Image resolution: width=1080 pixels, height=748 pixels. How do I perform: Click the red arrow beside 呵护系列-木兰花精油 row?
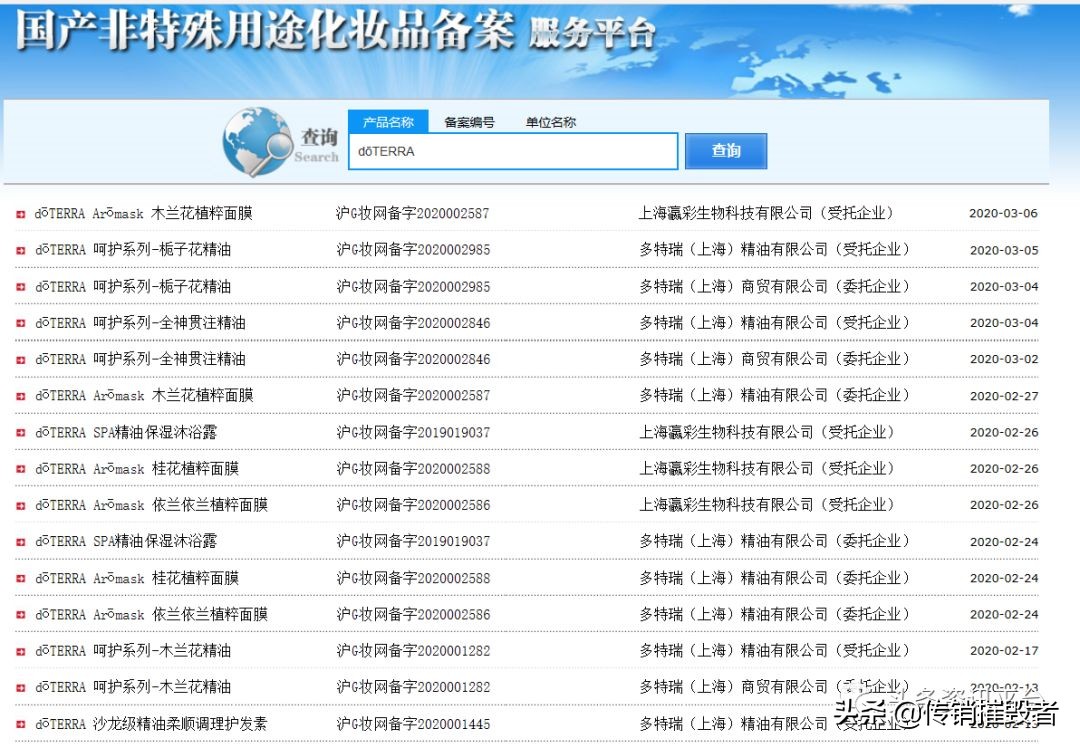click(x=21, y=651)
